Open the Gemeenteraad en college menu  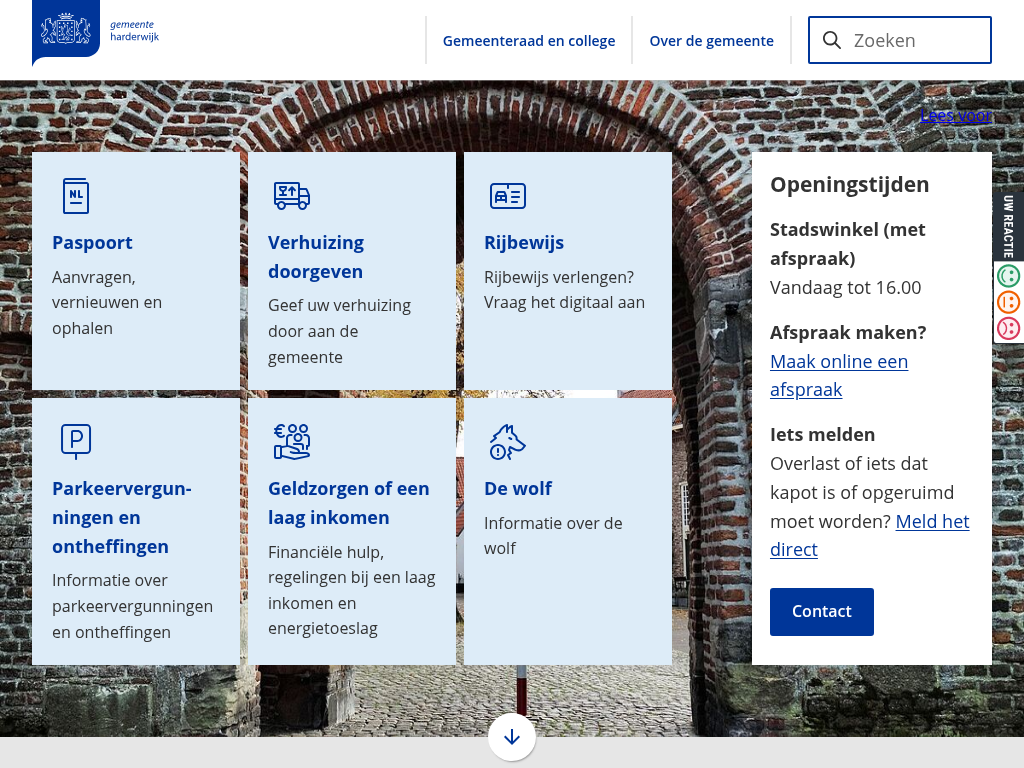click(529, 41)
